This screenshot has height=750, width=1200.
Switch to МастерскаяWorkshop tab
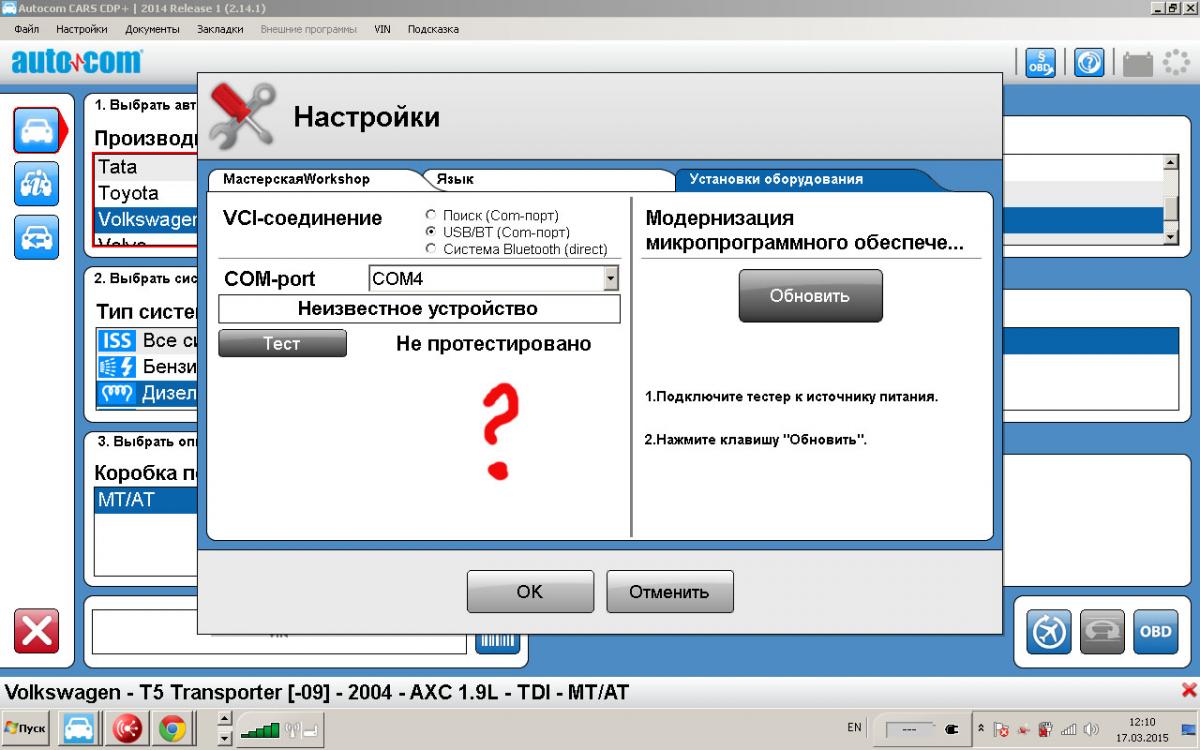[296, 180]
